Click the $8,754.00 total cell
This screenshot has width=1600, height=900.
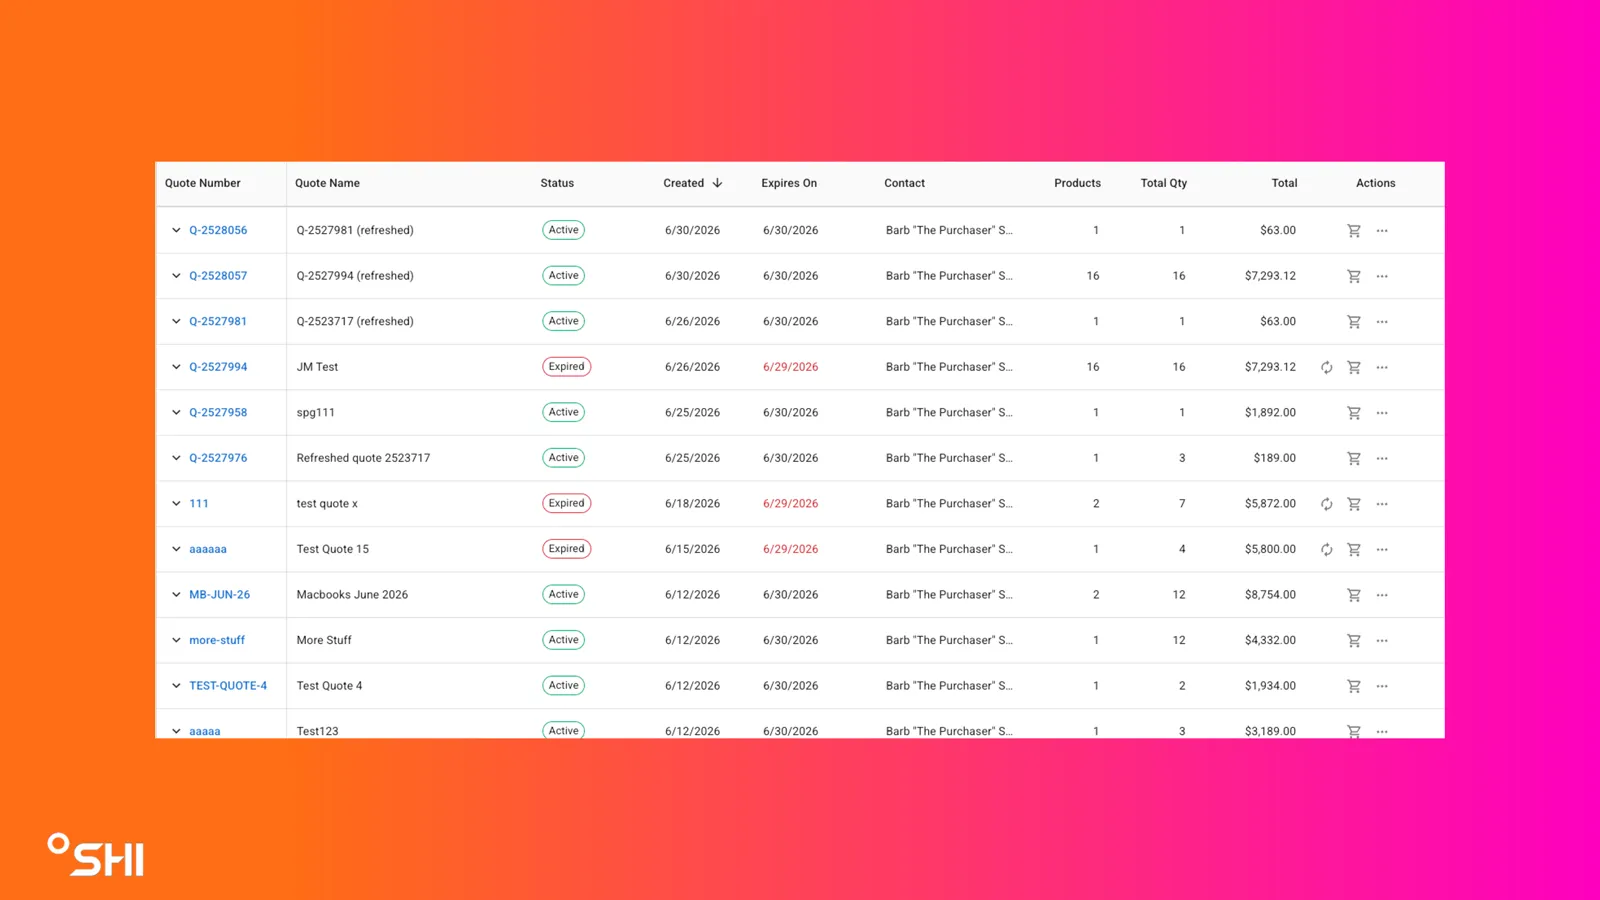tap(1270, 595)
